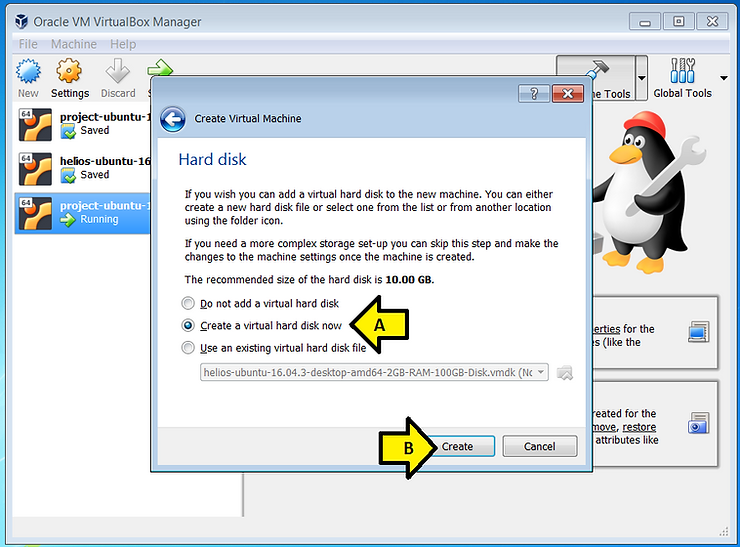Click the folder icon to browse disk file
The width and height of the screenshot is (740, 547).
(x=564, y=373)
